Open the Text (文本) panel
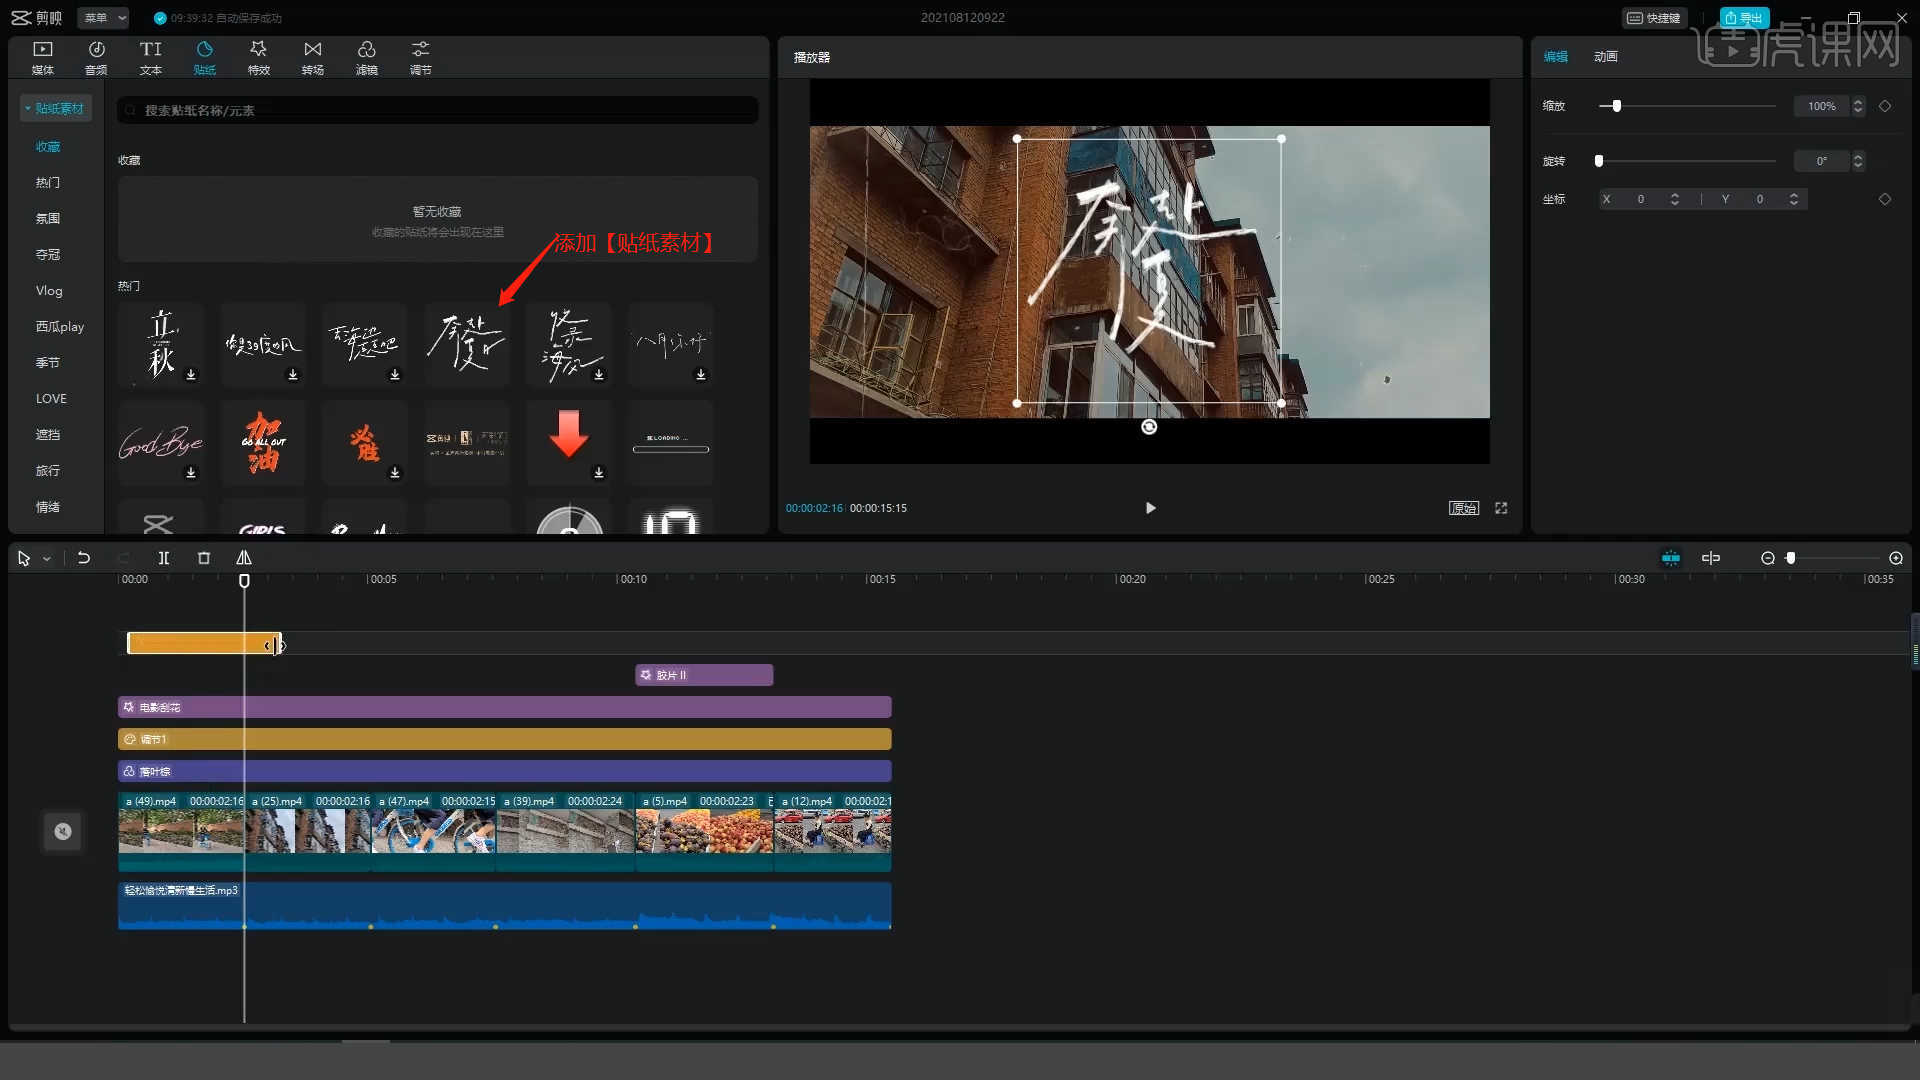The width and height of the screenshot is (1920, 1080). pyautogui.click(x=150, y=57)
